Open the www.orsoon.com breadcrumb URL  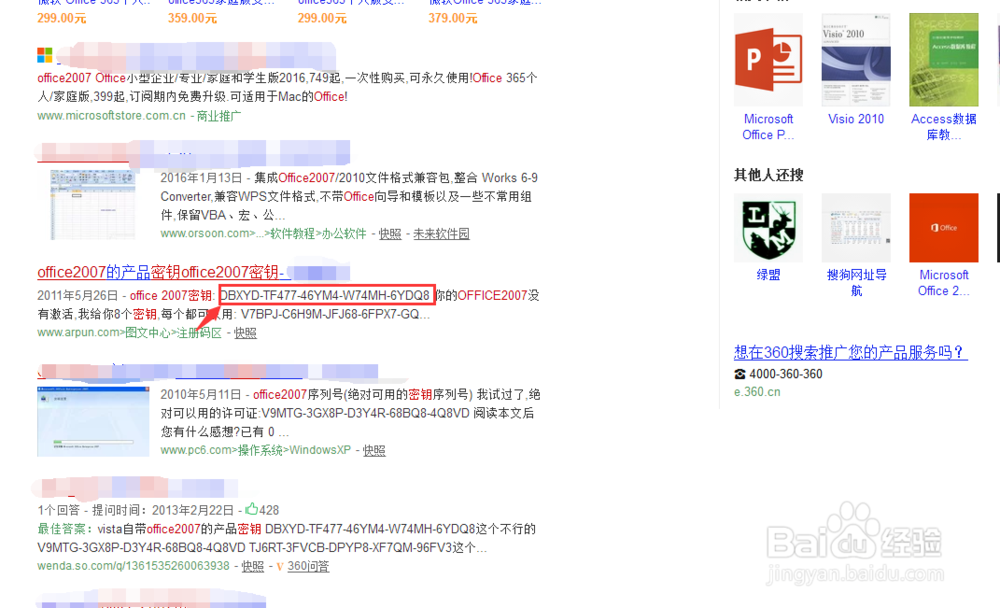coord(263,234)
